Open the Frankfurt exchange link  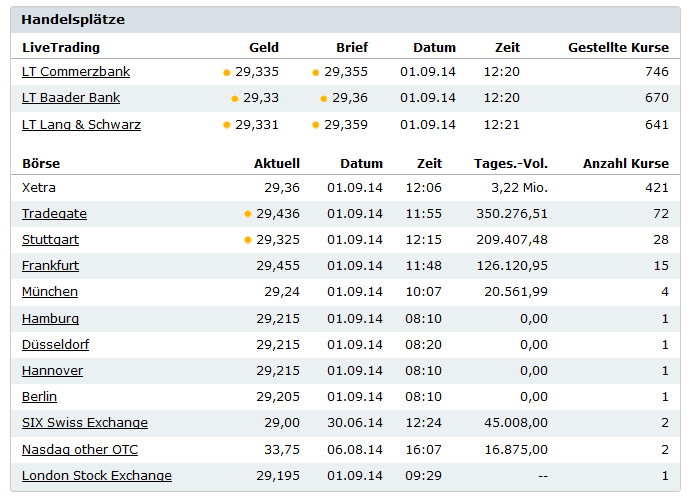click(x=50, y=266)
